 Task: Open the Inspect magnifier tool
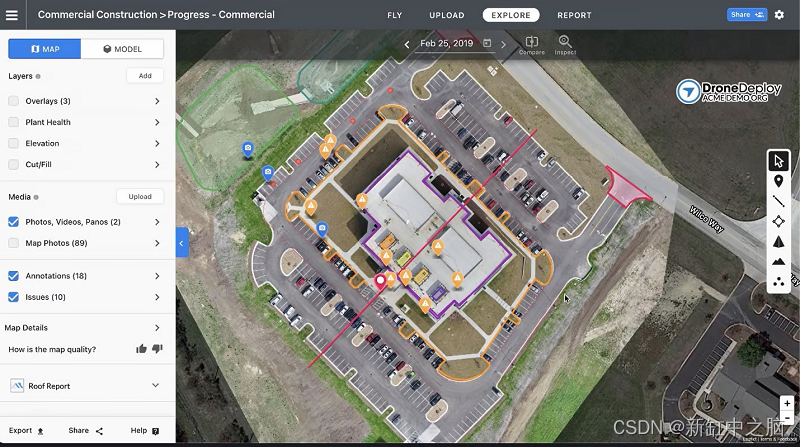coord(565,45)
